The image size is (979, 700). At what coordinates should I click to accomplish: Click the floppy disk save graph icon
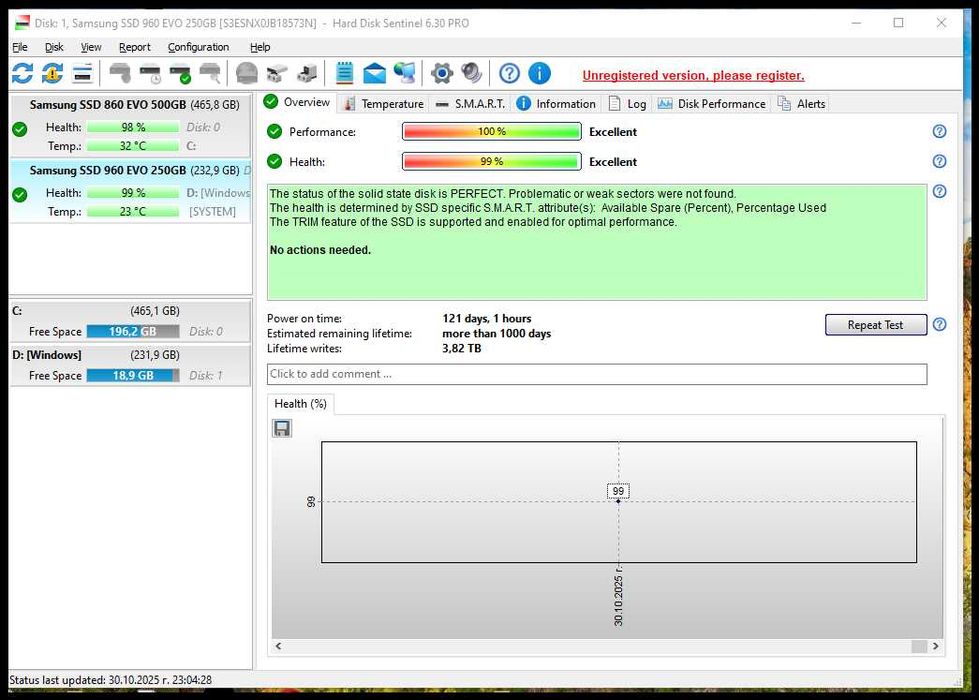point(282,428)
